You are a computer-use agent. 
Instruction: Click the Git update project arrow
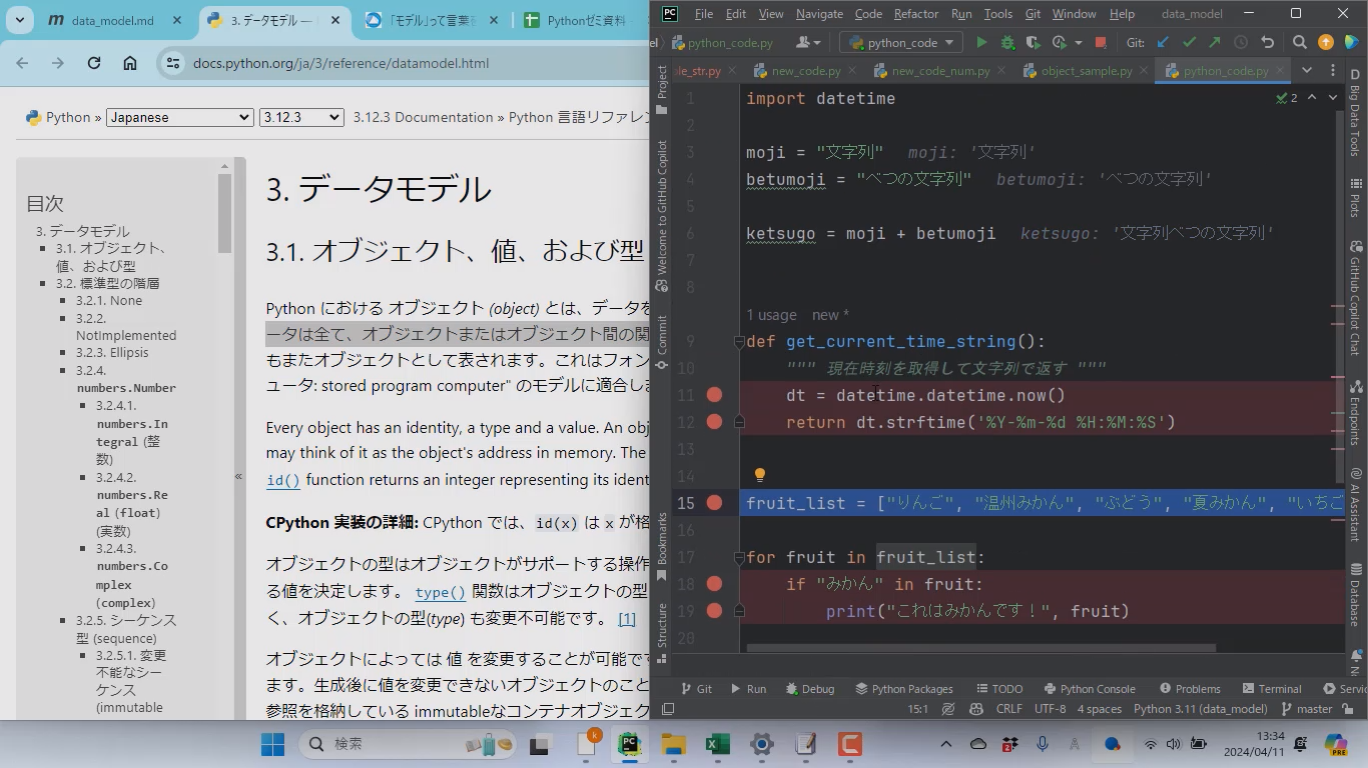click(x=1162, y=42)
